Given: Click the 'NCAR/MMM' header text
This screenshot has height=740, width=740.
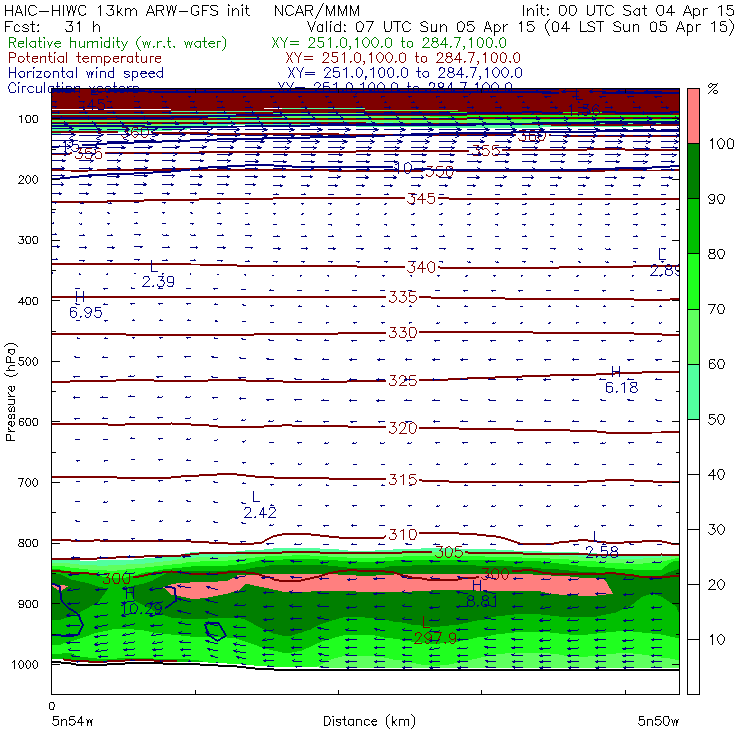Looking at the screenshot, I should coord(317,10).
